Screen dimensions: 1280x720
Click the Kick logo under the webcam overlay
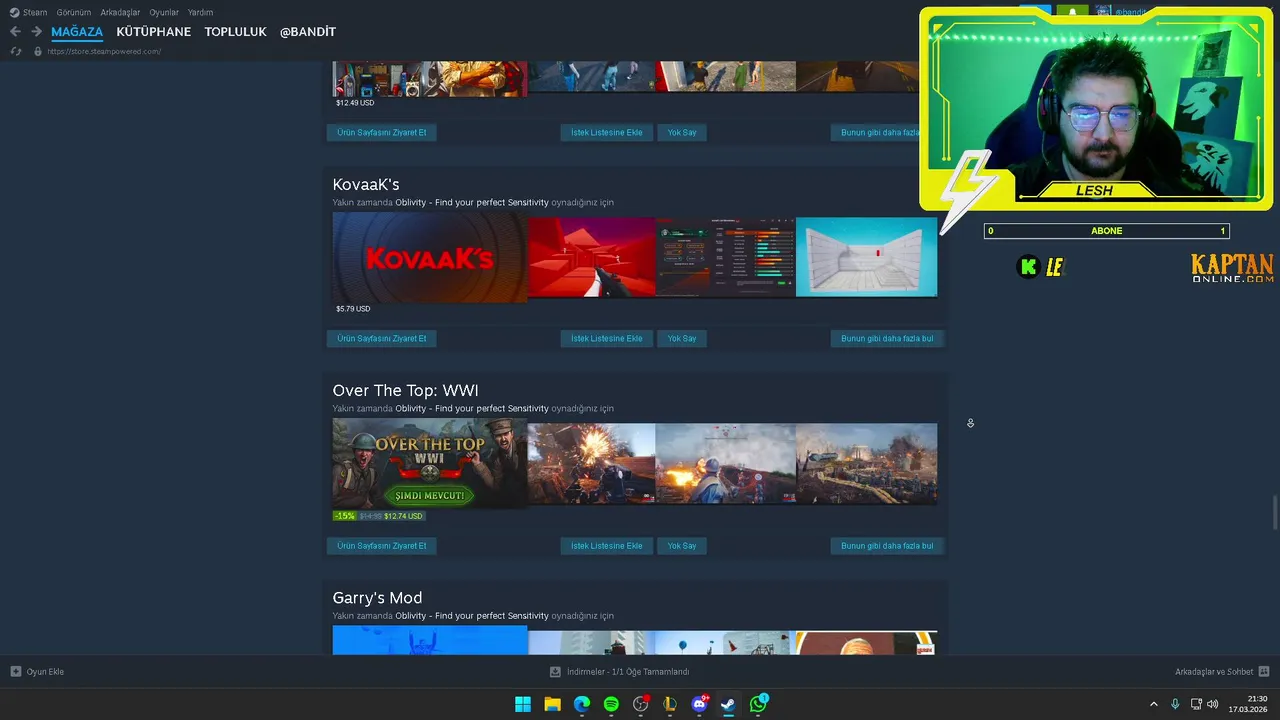click(x=1028, y=267)
